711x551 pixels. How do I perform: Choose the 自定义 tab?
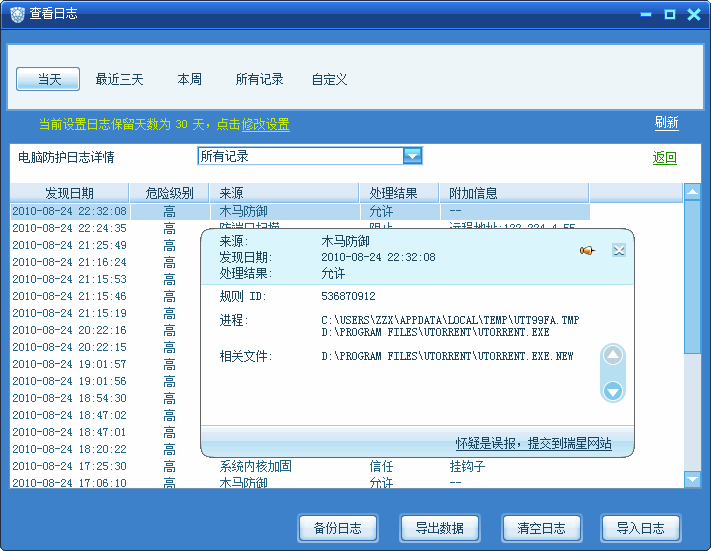pyautogui.click(x=329, y=79)
